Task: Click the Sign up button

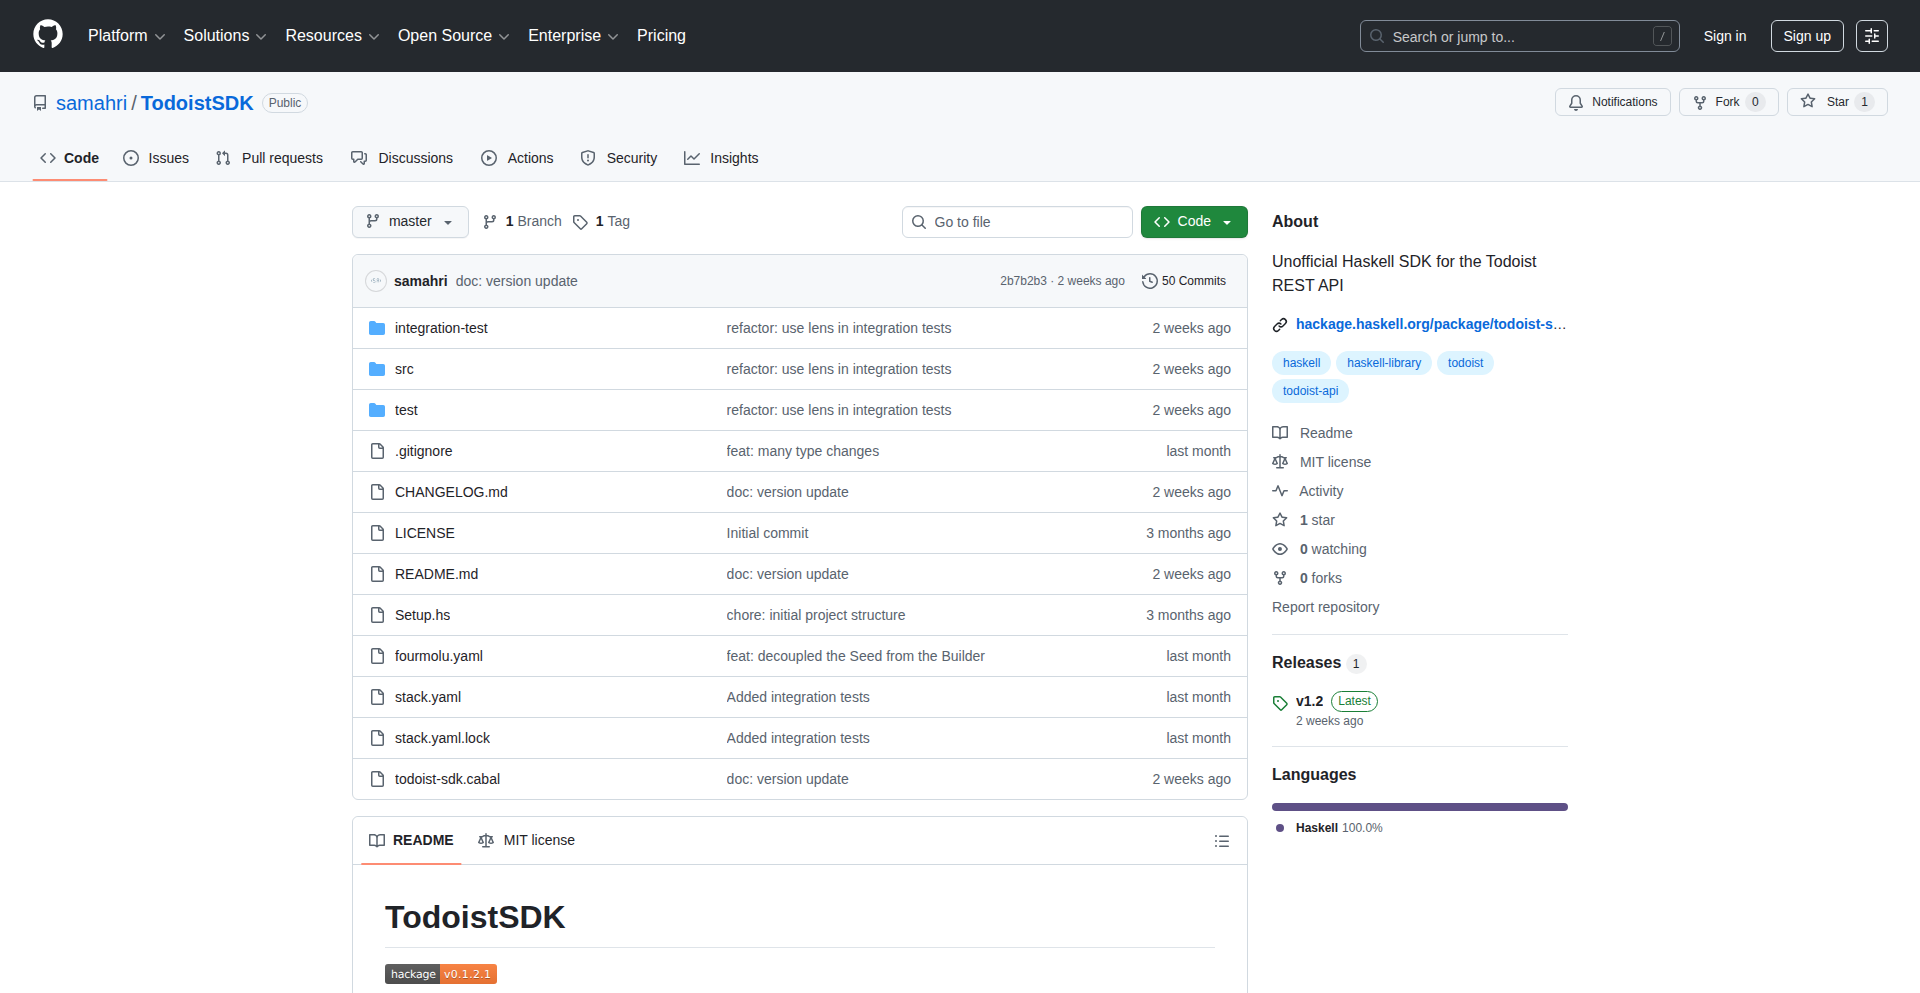Action: (x=1806, y=35)
